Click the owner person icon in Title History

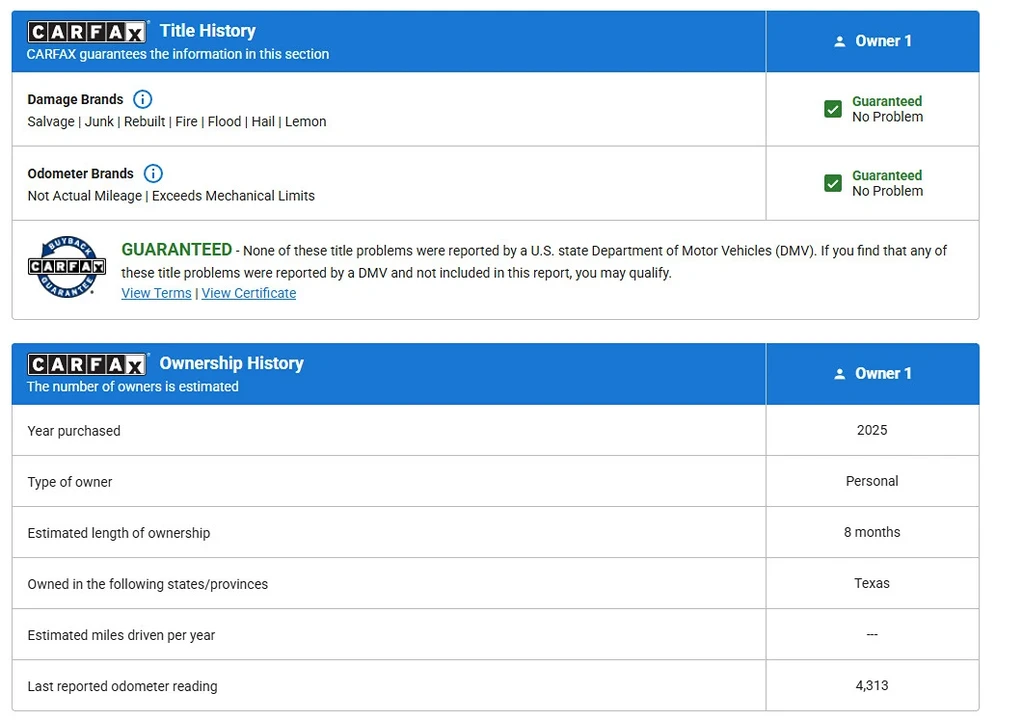[840, 42]
